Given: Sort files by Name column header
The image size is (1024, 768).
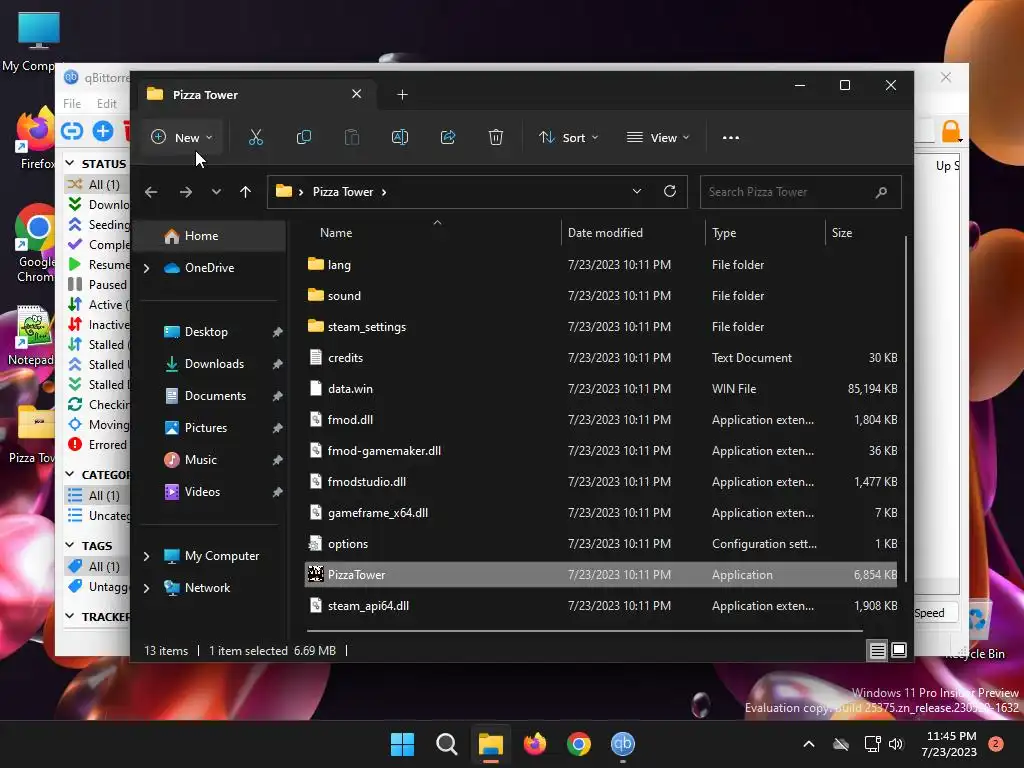Looking at the screenshot, I should 336,233.
